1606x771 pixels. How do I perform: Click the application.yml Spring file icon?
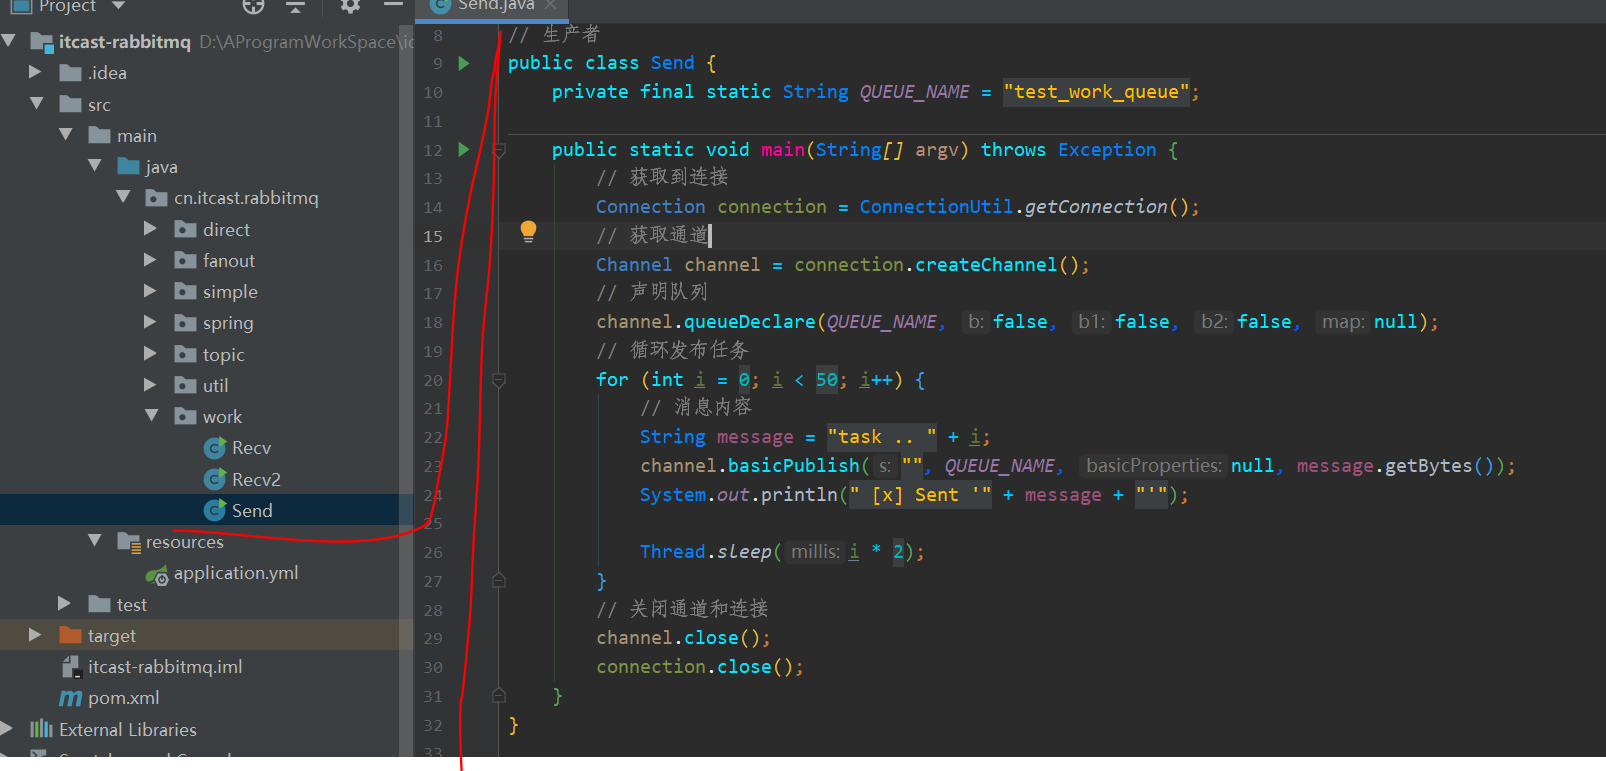coord(157,574)
